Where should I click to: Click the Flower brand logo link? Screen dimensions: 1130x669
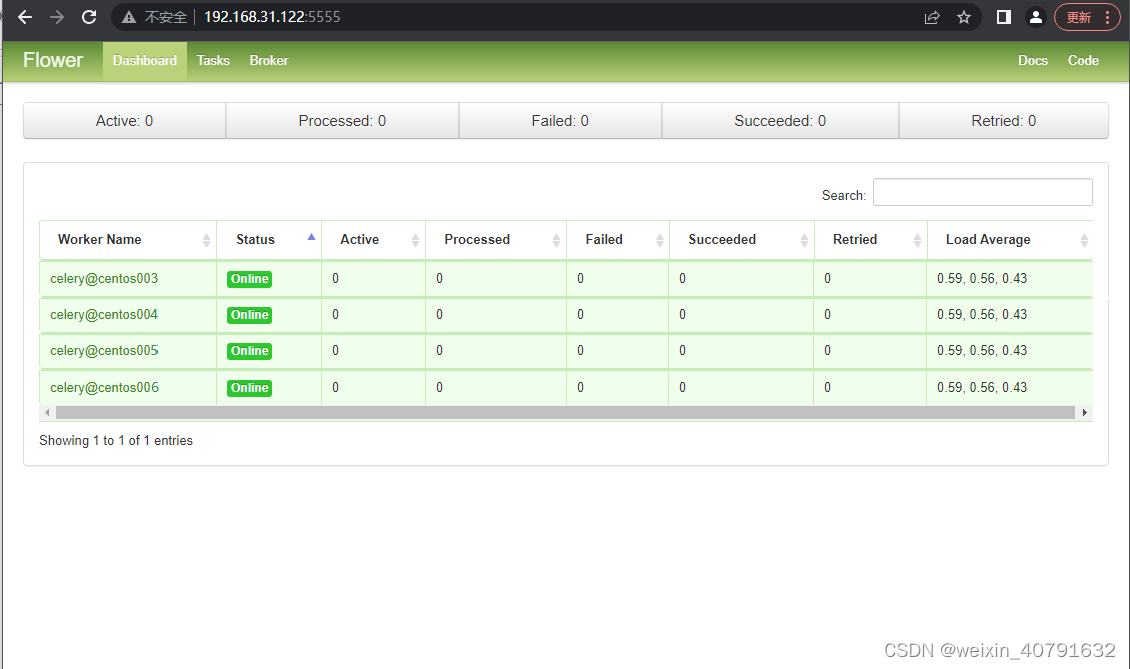(x=53, y=61)
